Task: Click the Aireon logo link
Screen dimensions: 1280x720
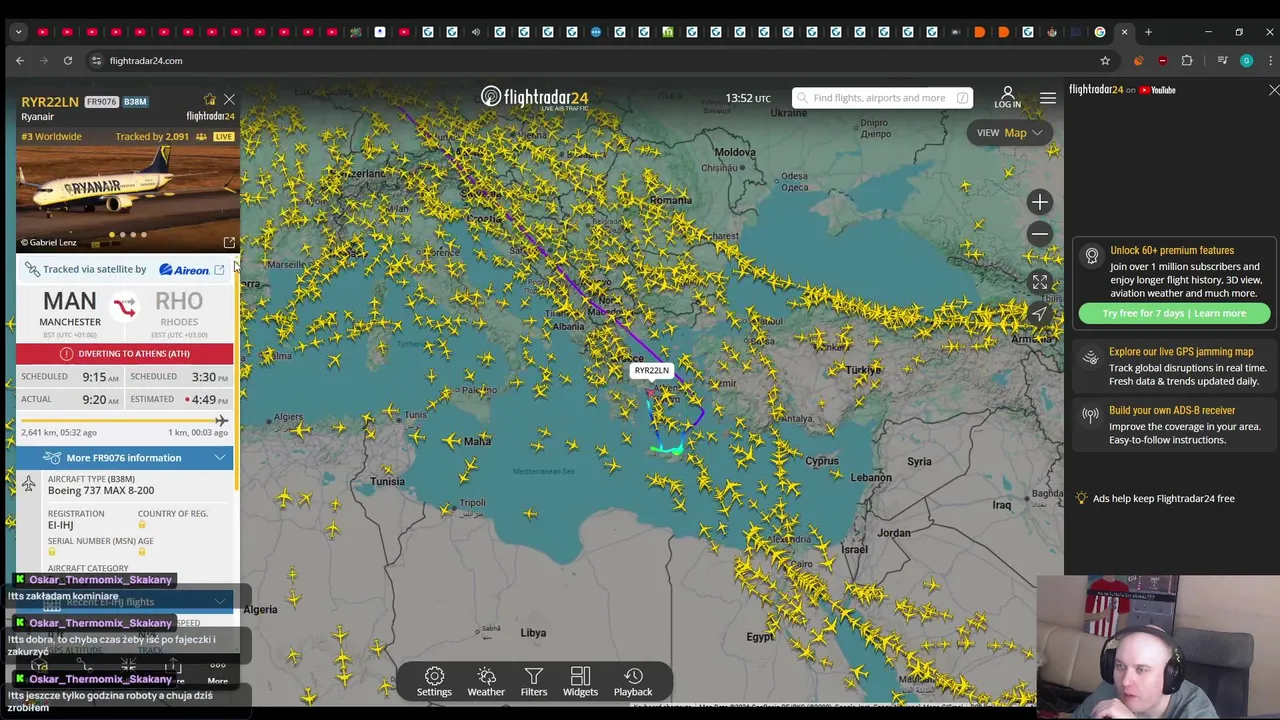Action: [184, 270]
